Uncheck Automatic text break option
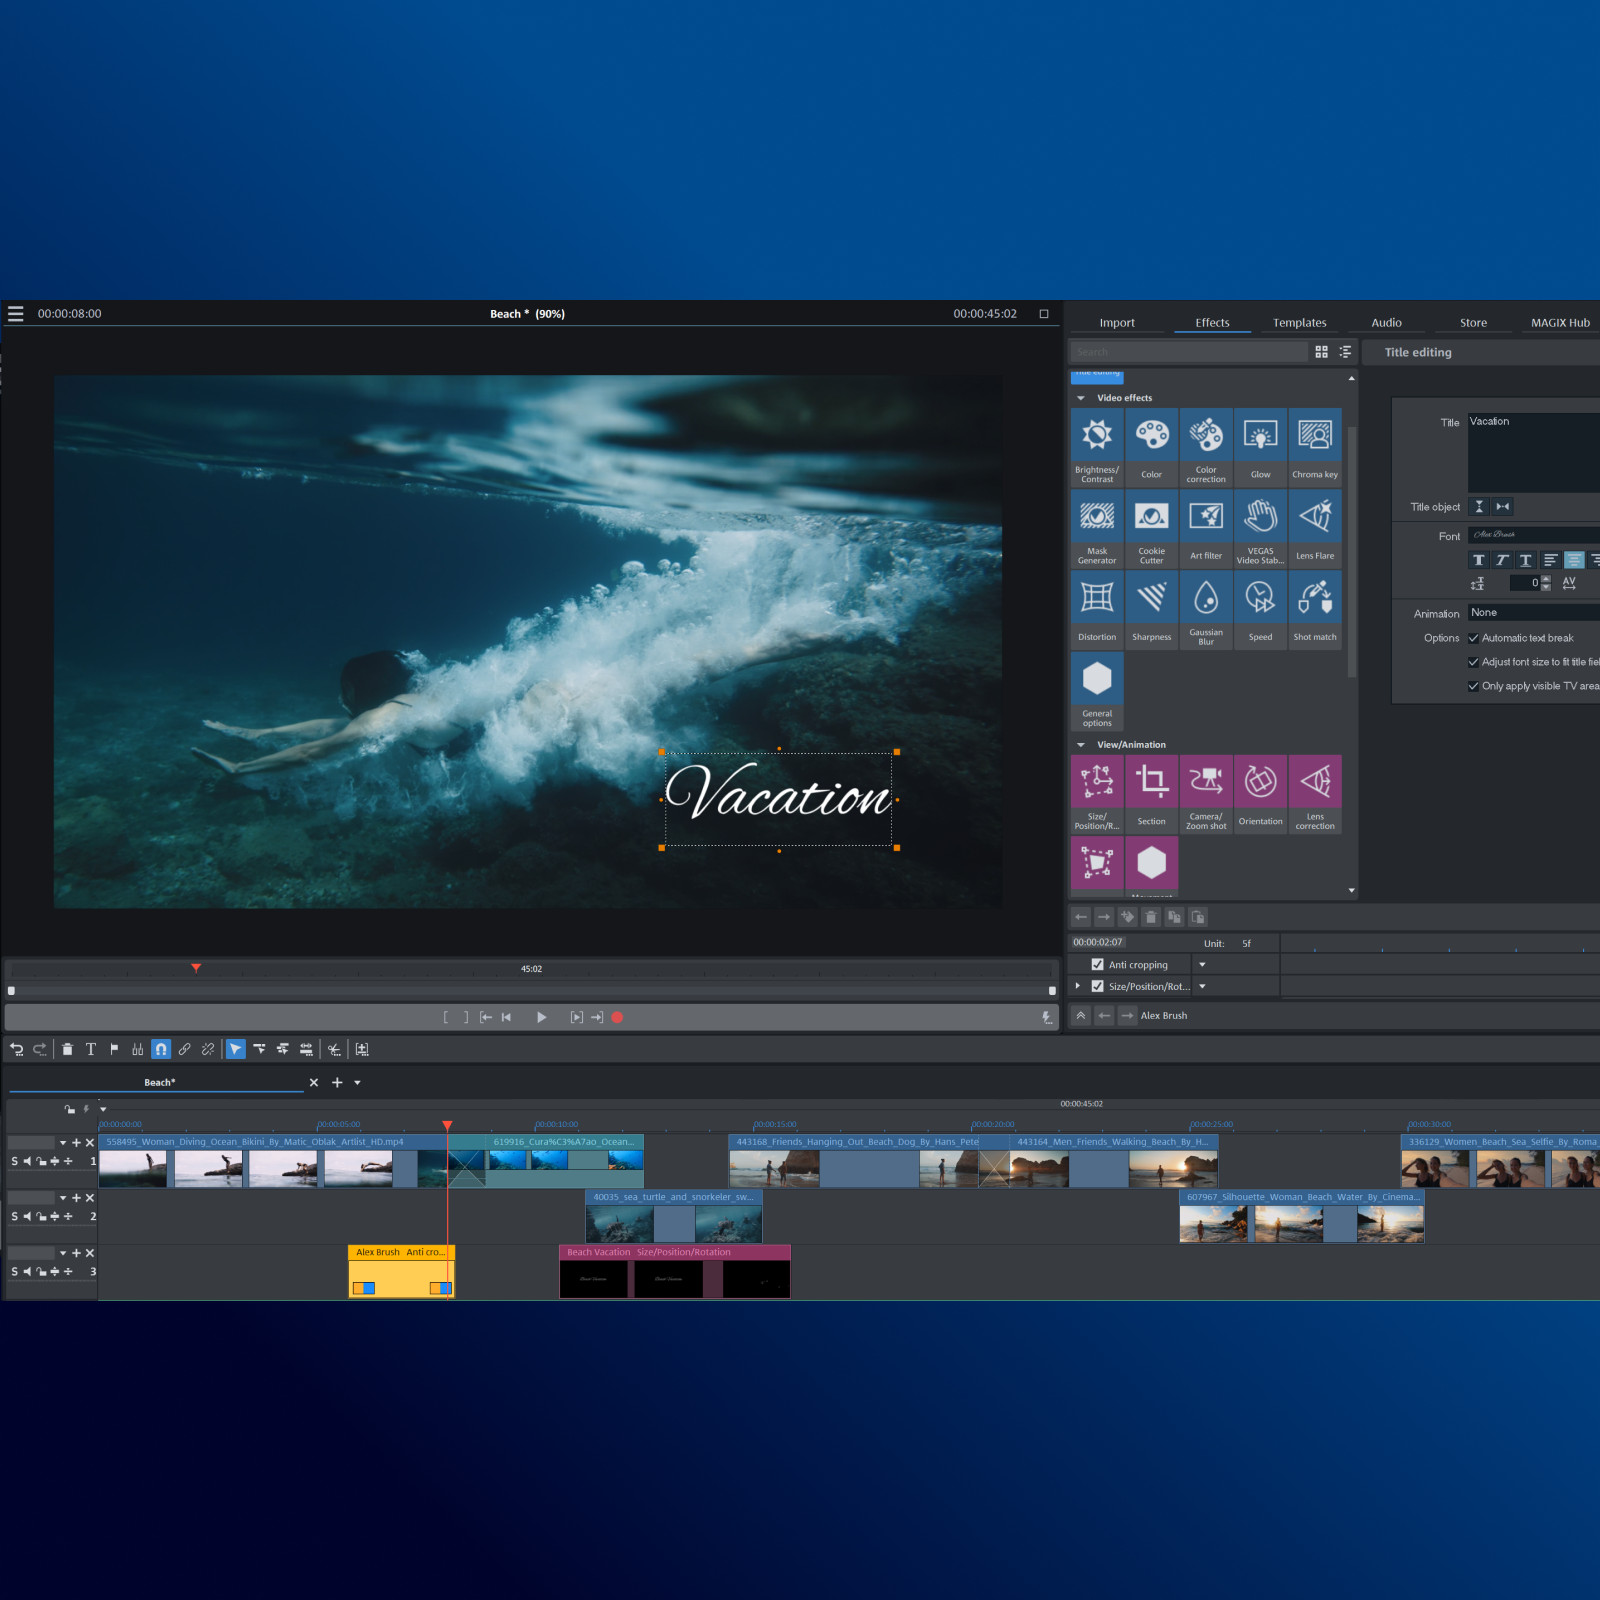 1473,638
